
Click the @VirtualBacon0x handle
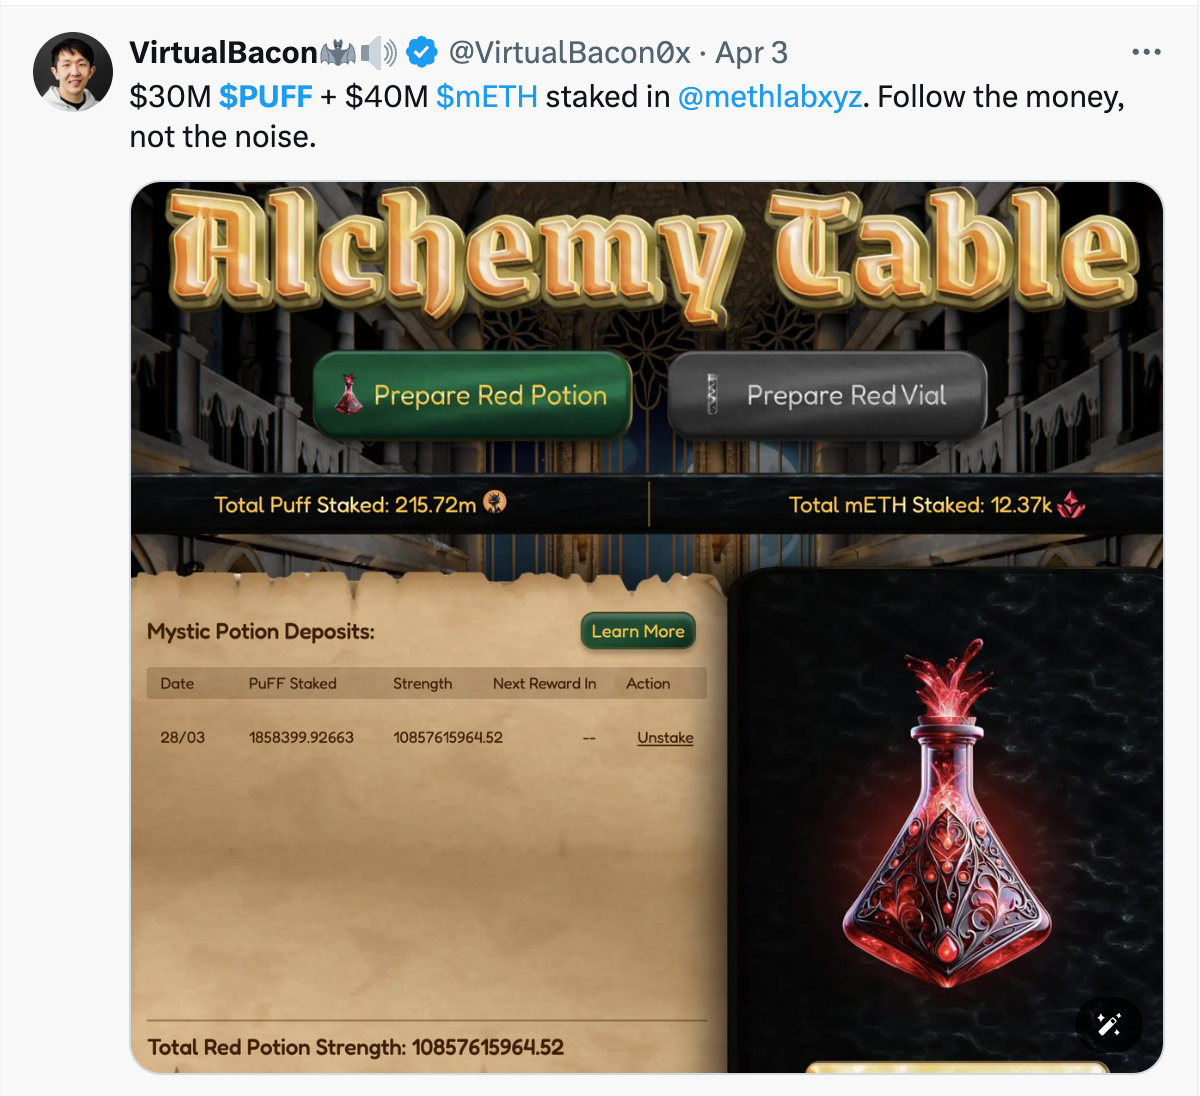coord(569,52)
